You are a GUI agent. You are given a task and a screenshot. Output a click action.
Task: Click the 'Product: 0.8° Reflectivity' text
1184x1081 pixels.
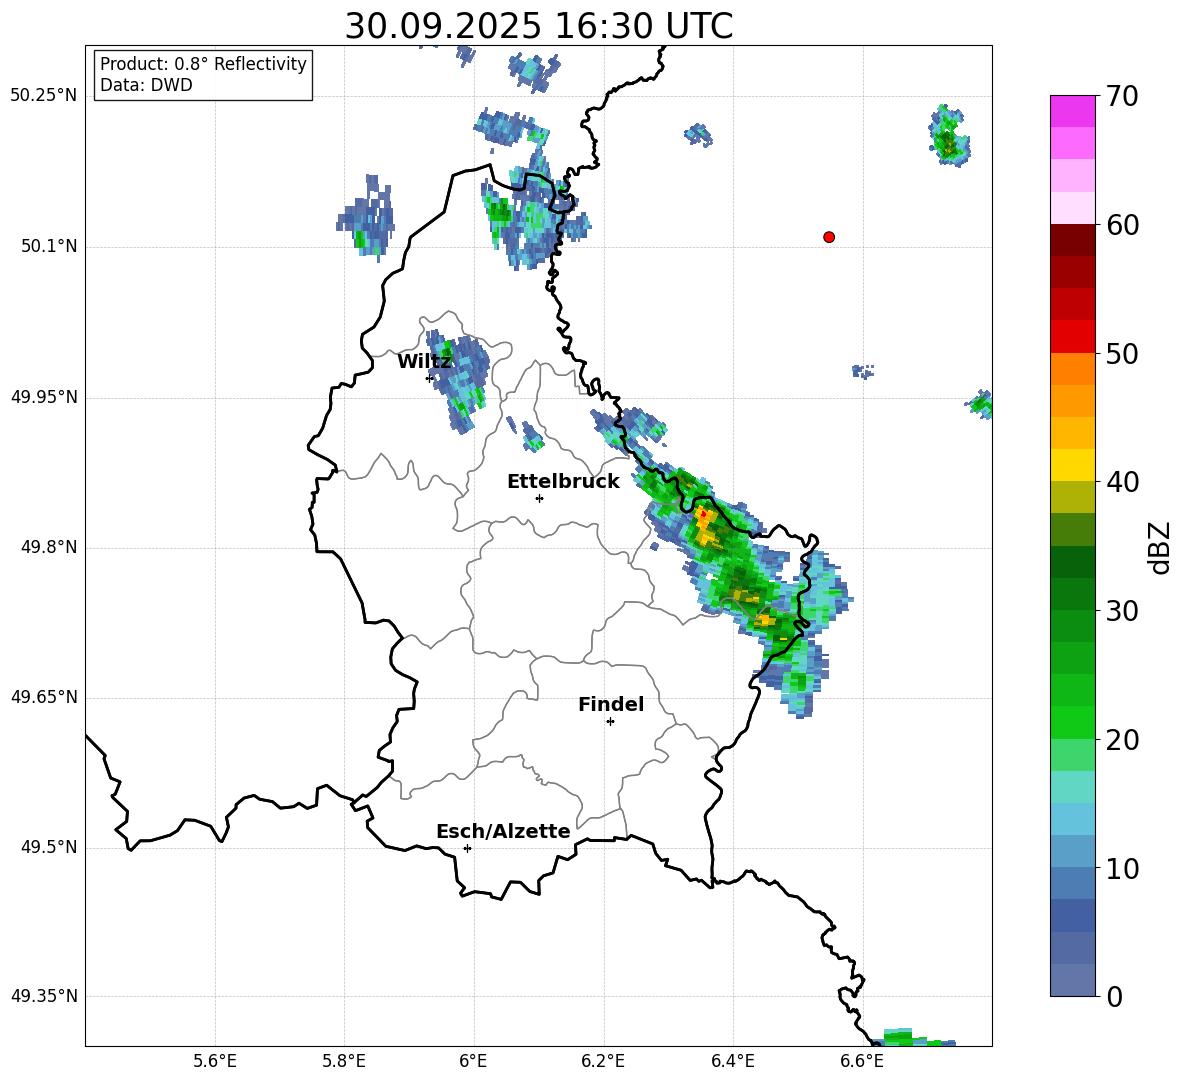tap(203, 64)
